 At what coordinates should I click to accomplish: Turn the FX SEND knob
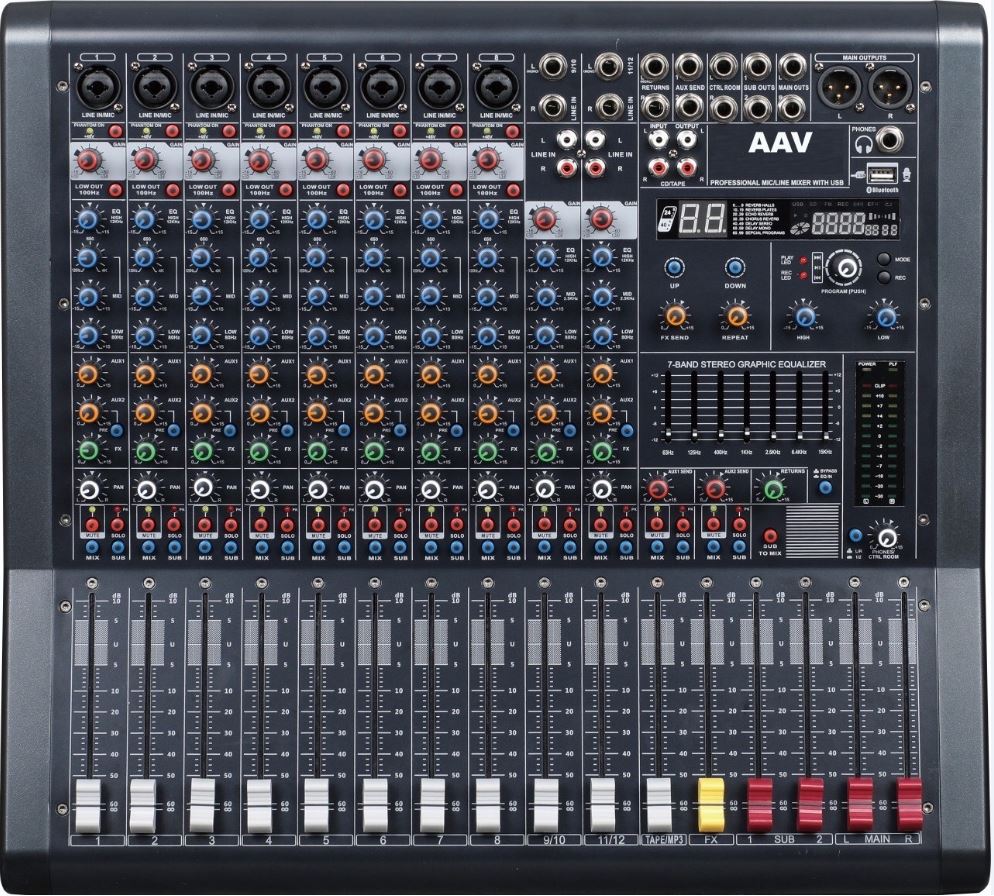[674, 316]
